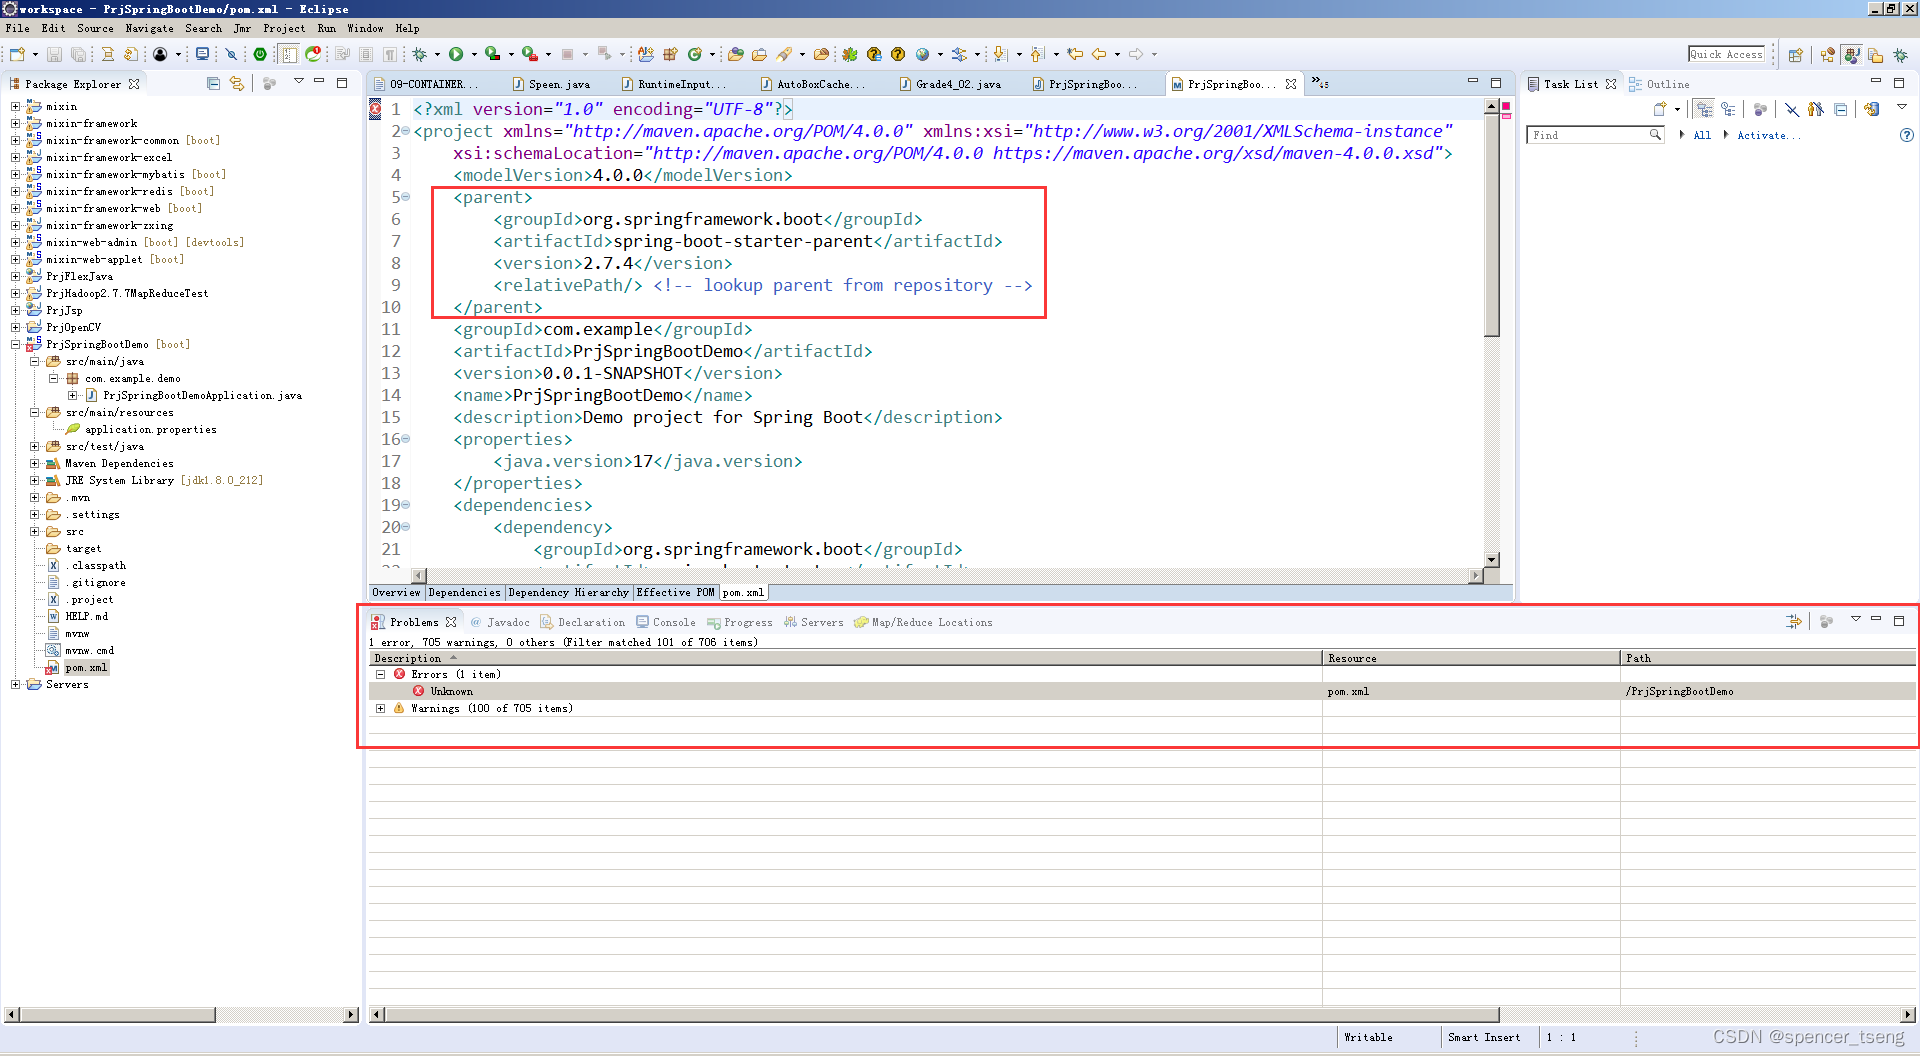Launch the Coverage tool icon
This screenshot has height=1056, width=1920.
pyautogui.click(x=494, y=55)
